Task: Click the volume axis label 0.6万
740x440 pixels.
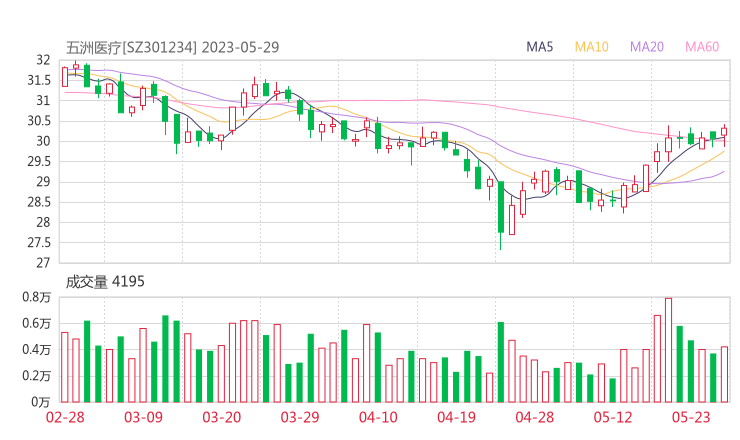Action: (x=36, y=323)
